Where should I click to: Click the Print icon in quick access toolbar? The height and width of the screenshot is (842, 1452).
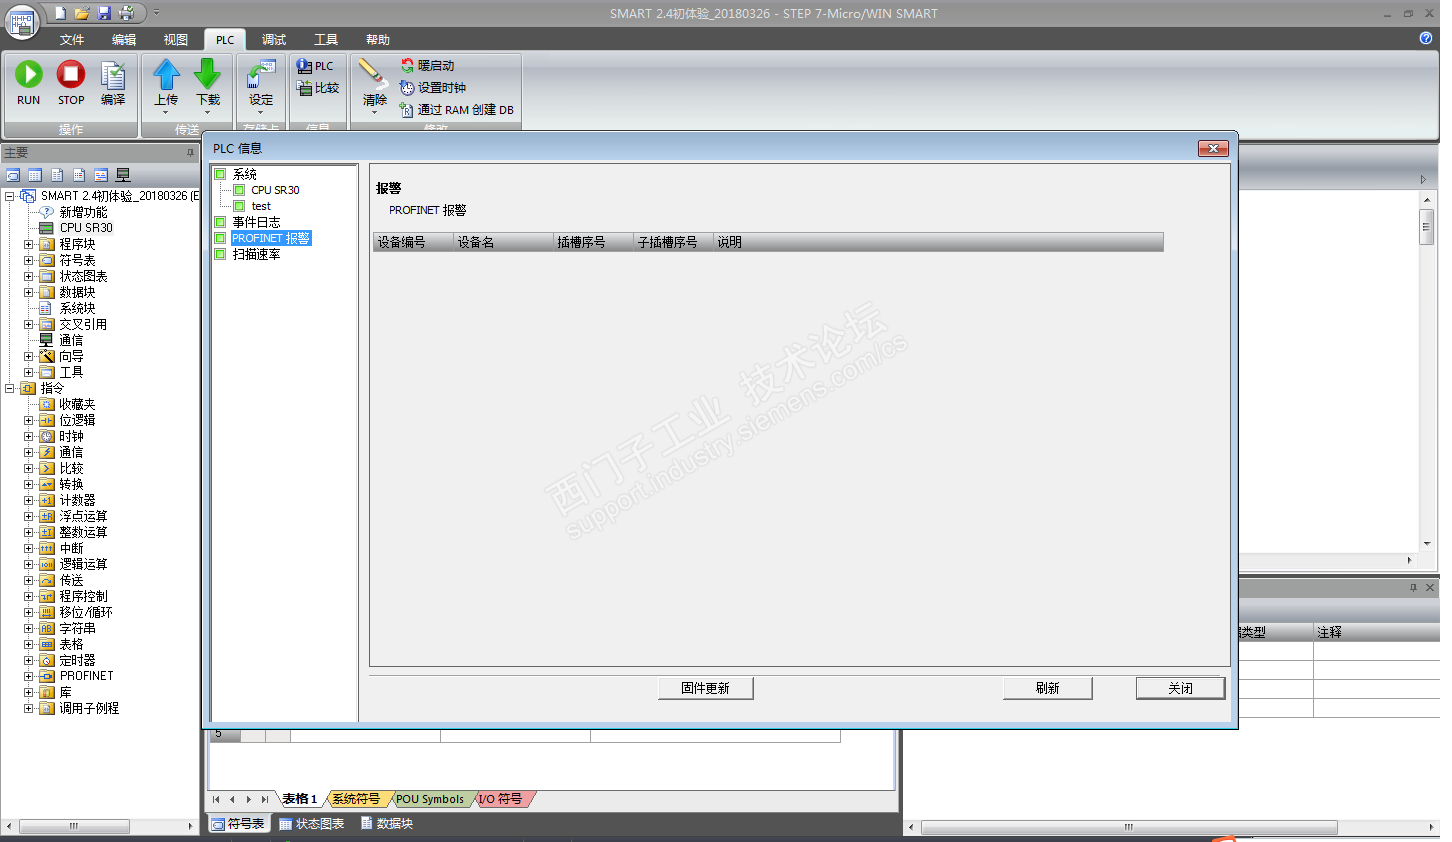click(x=126, y=13)
